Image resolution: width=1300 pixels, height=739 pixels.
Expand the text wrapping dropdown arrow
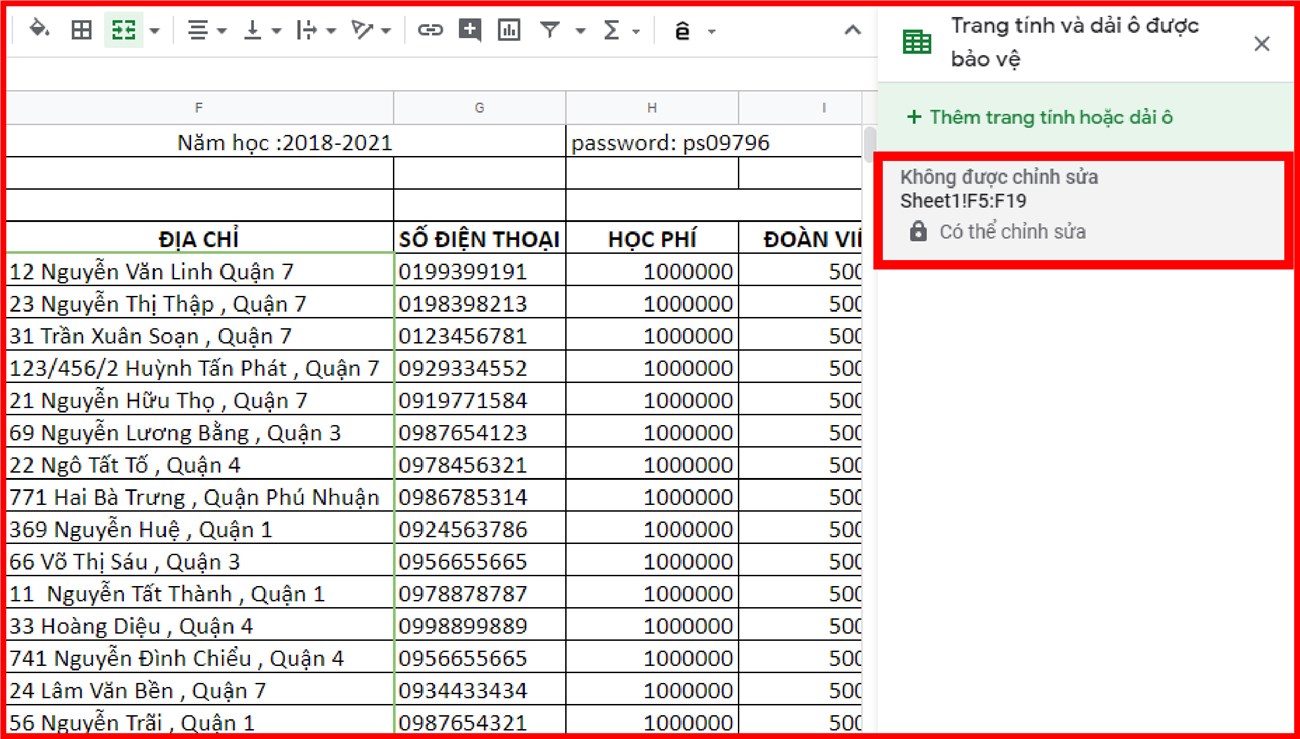[331, 31]
